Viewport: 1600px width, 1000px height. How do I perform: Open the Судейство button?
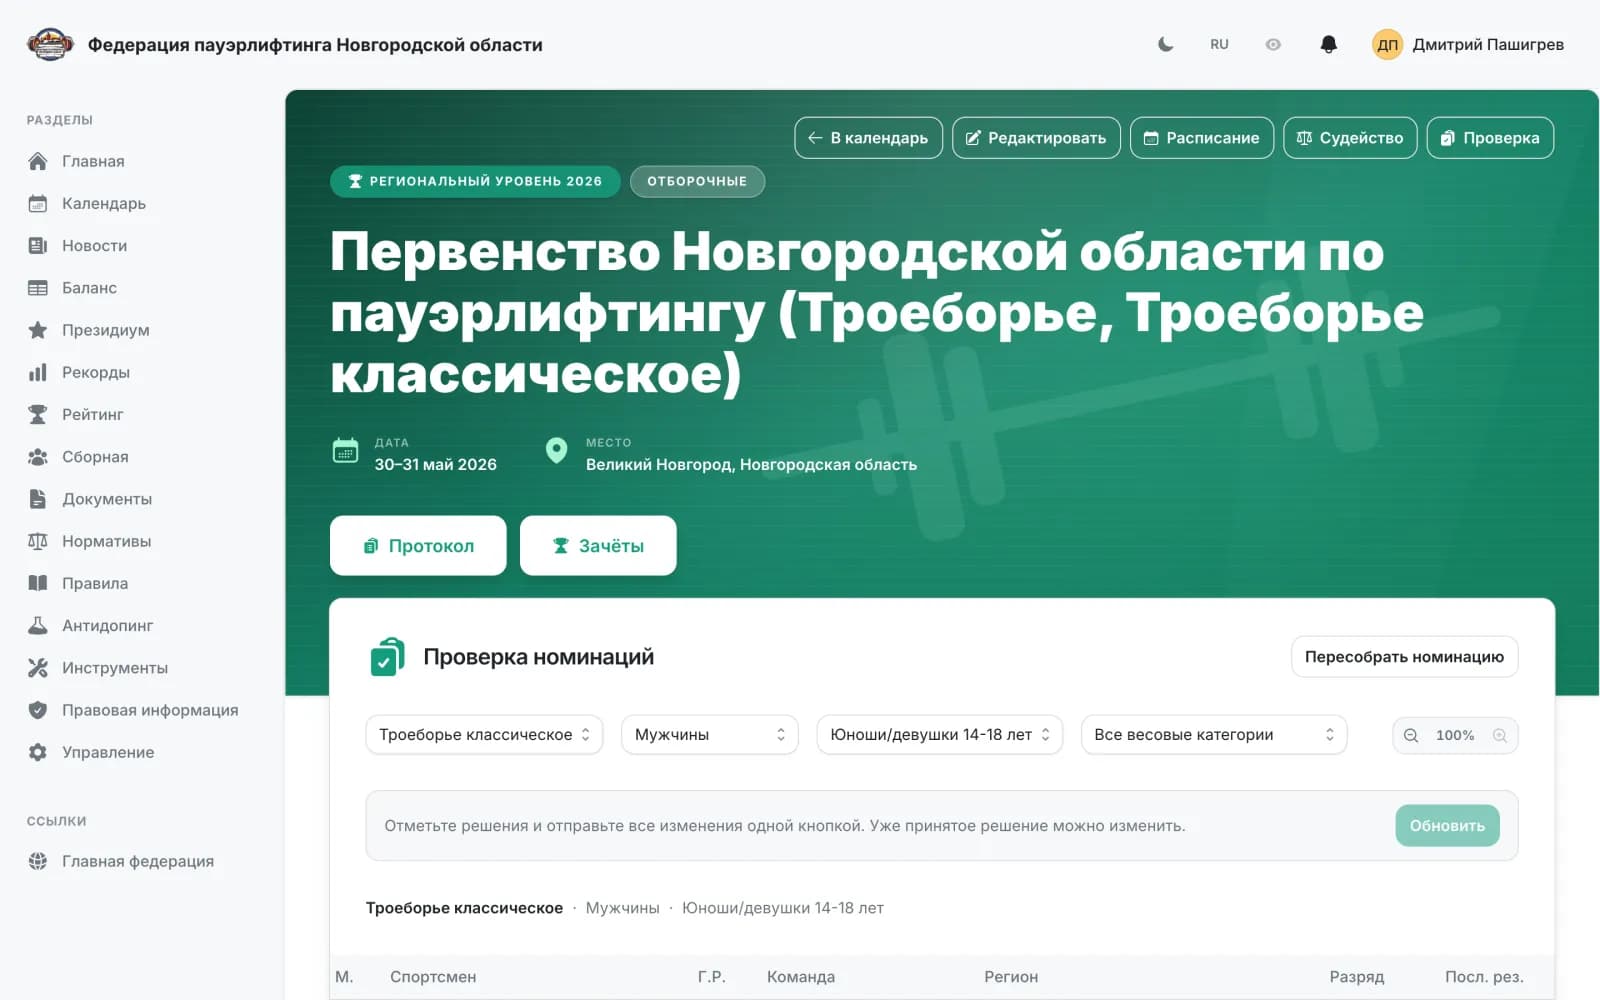coord(1350,138)
